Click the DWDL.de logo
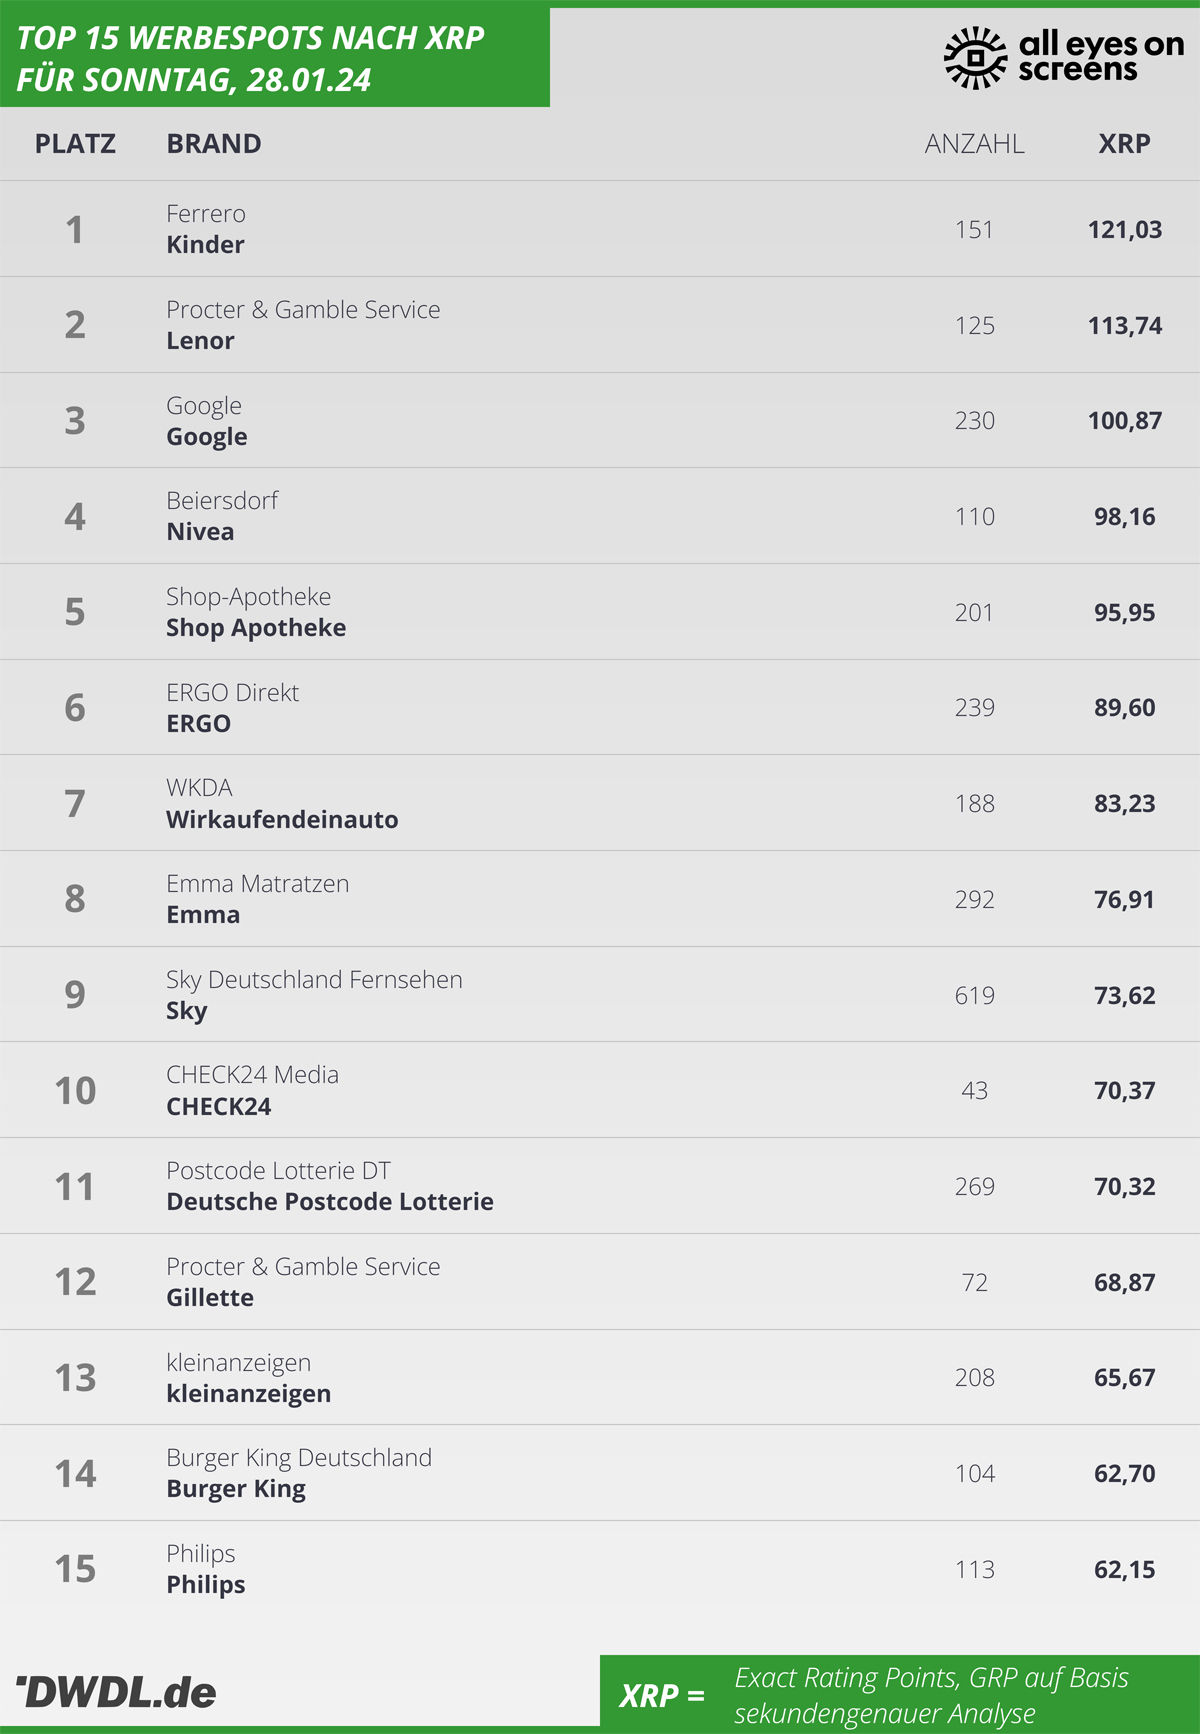Image resolution: width=1200 pixels, height=1734 pixels. 116,1692
